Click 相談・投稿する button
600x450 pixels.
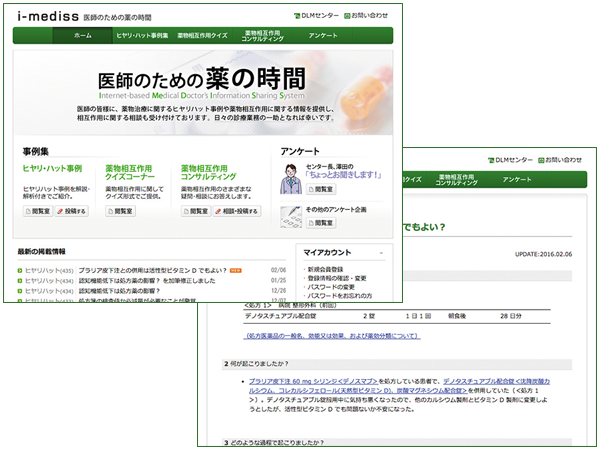tap(237, 211)
